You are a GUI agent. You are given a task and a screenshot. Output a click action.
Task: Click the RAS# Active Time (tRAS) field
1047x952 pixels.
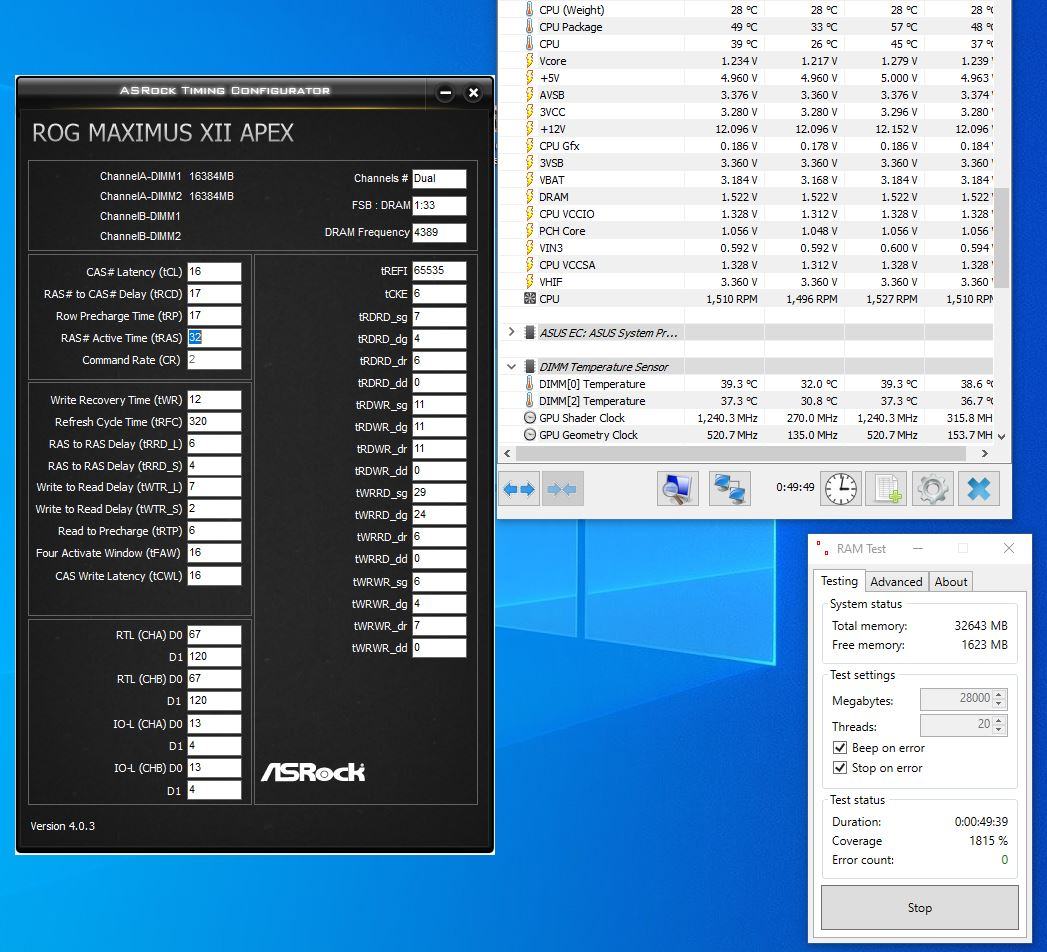point(214,338)
